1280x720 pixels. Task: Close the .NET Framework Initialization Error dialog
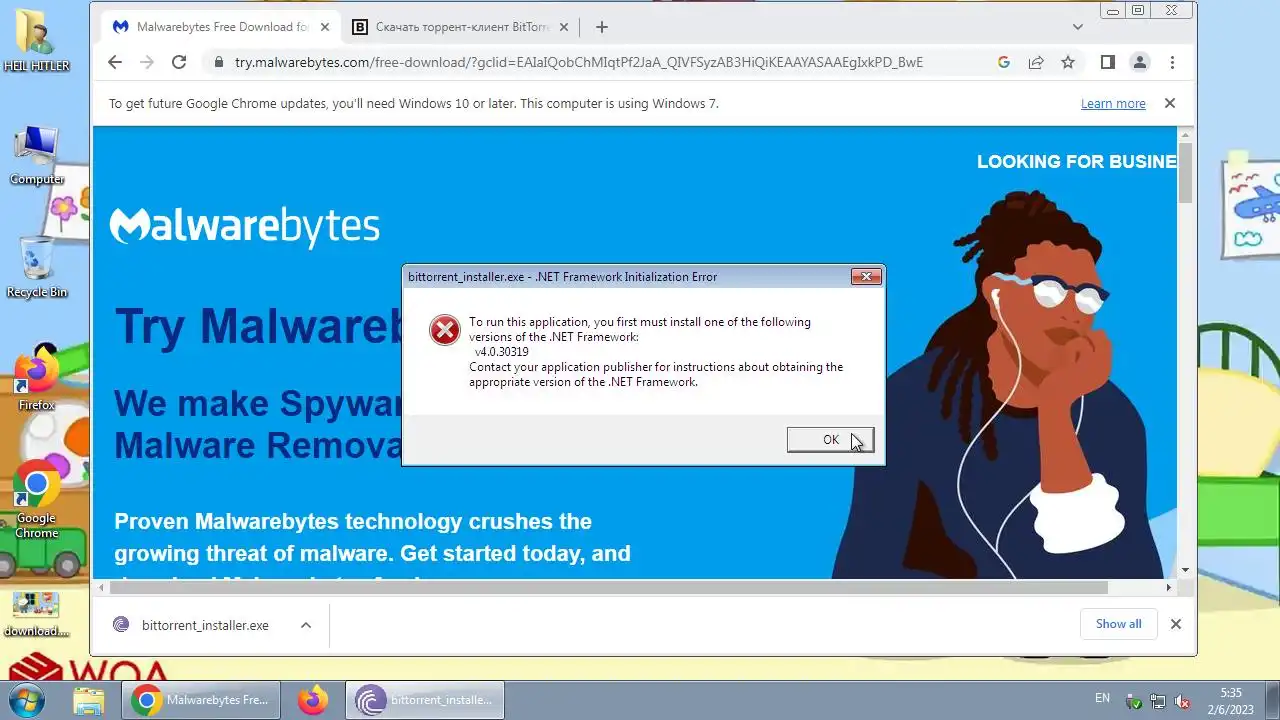tap(866, 277)
